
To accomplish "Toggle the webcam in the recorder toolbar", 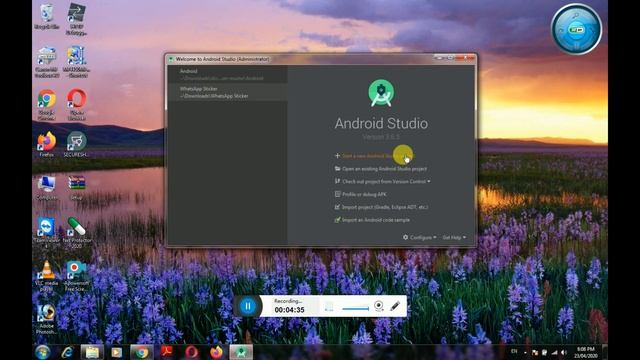I will (378, 306).
